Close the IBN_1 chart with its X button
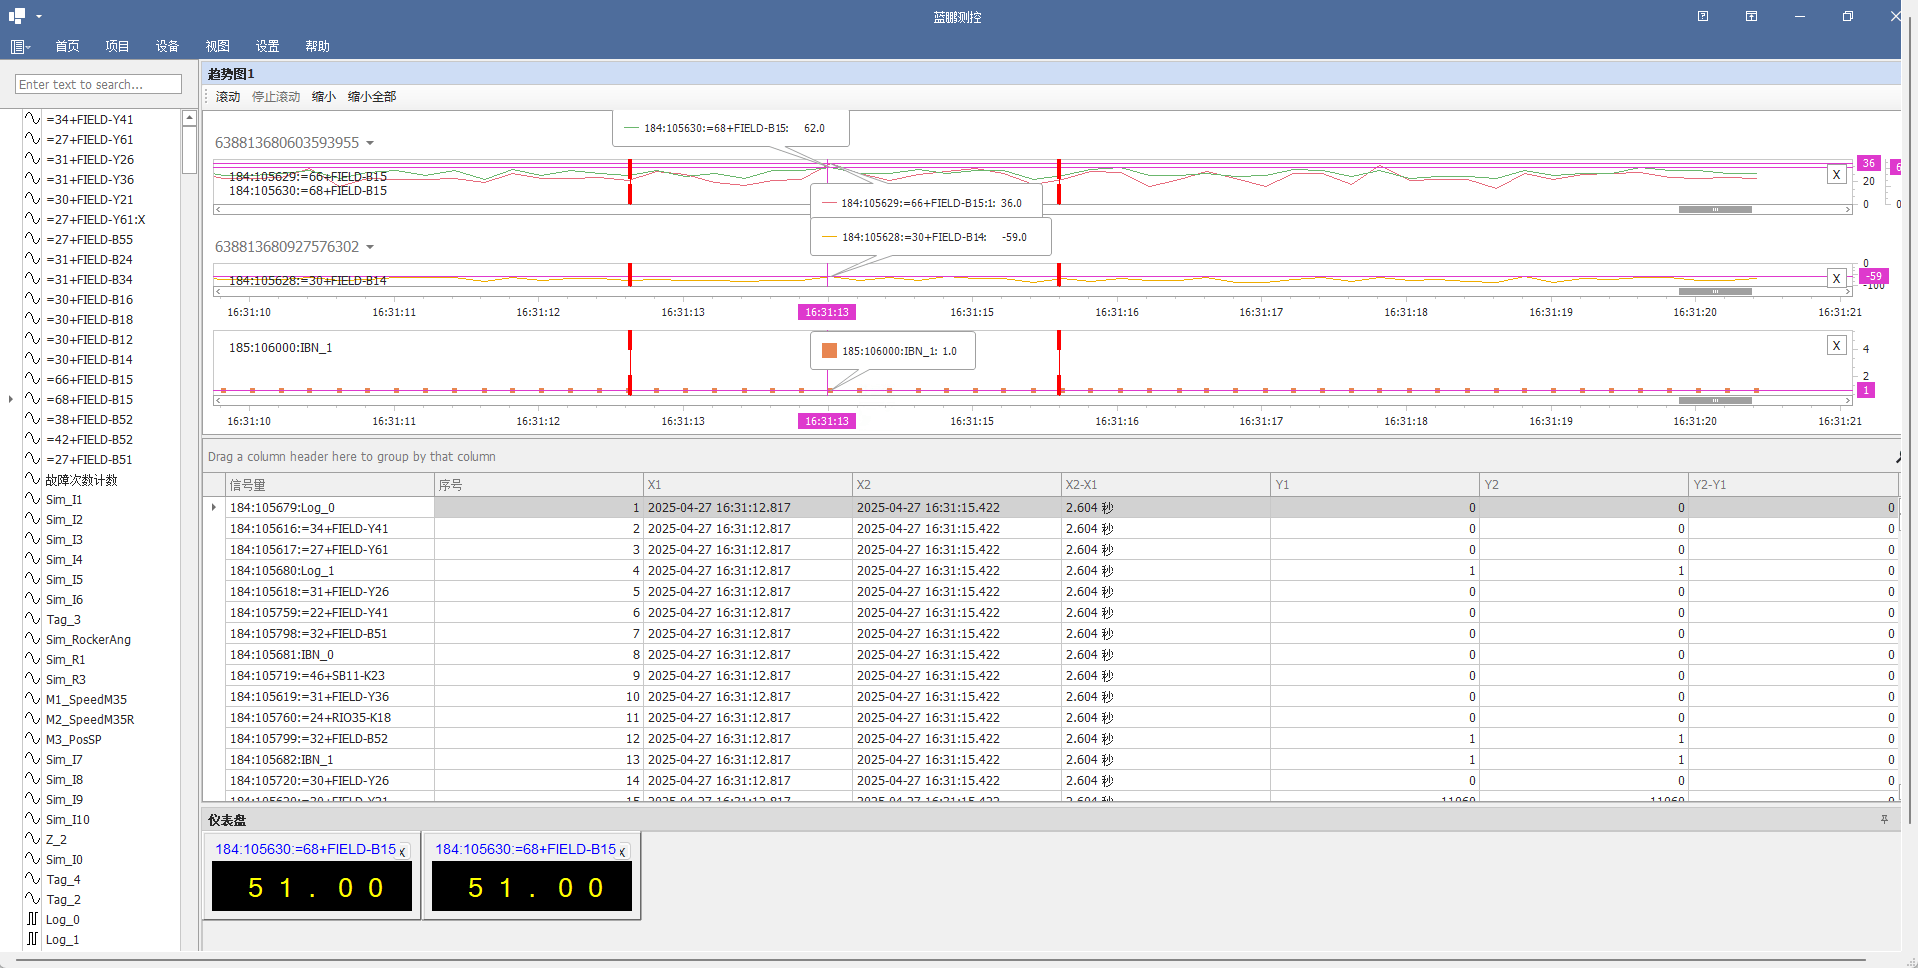 click(x=1836, y=345)
